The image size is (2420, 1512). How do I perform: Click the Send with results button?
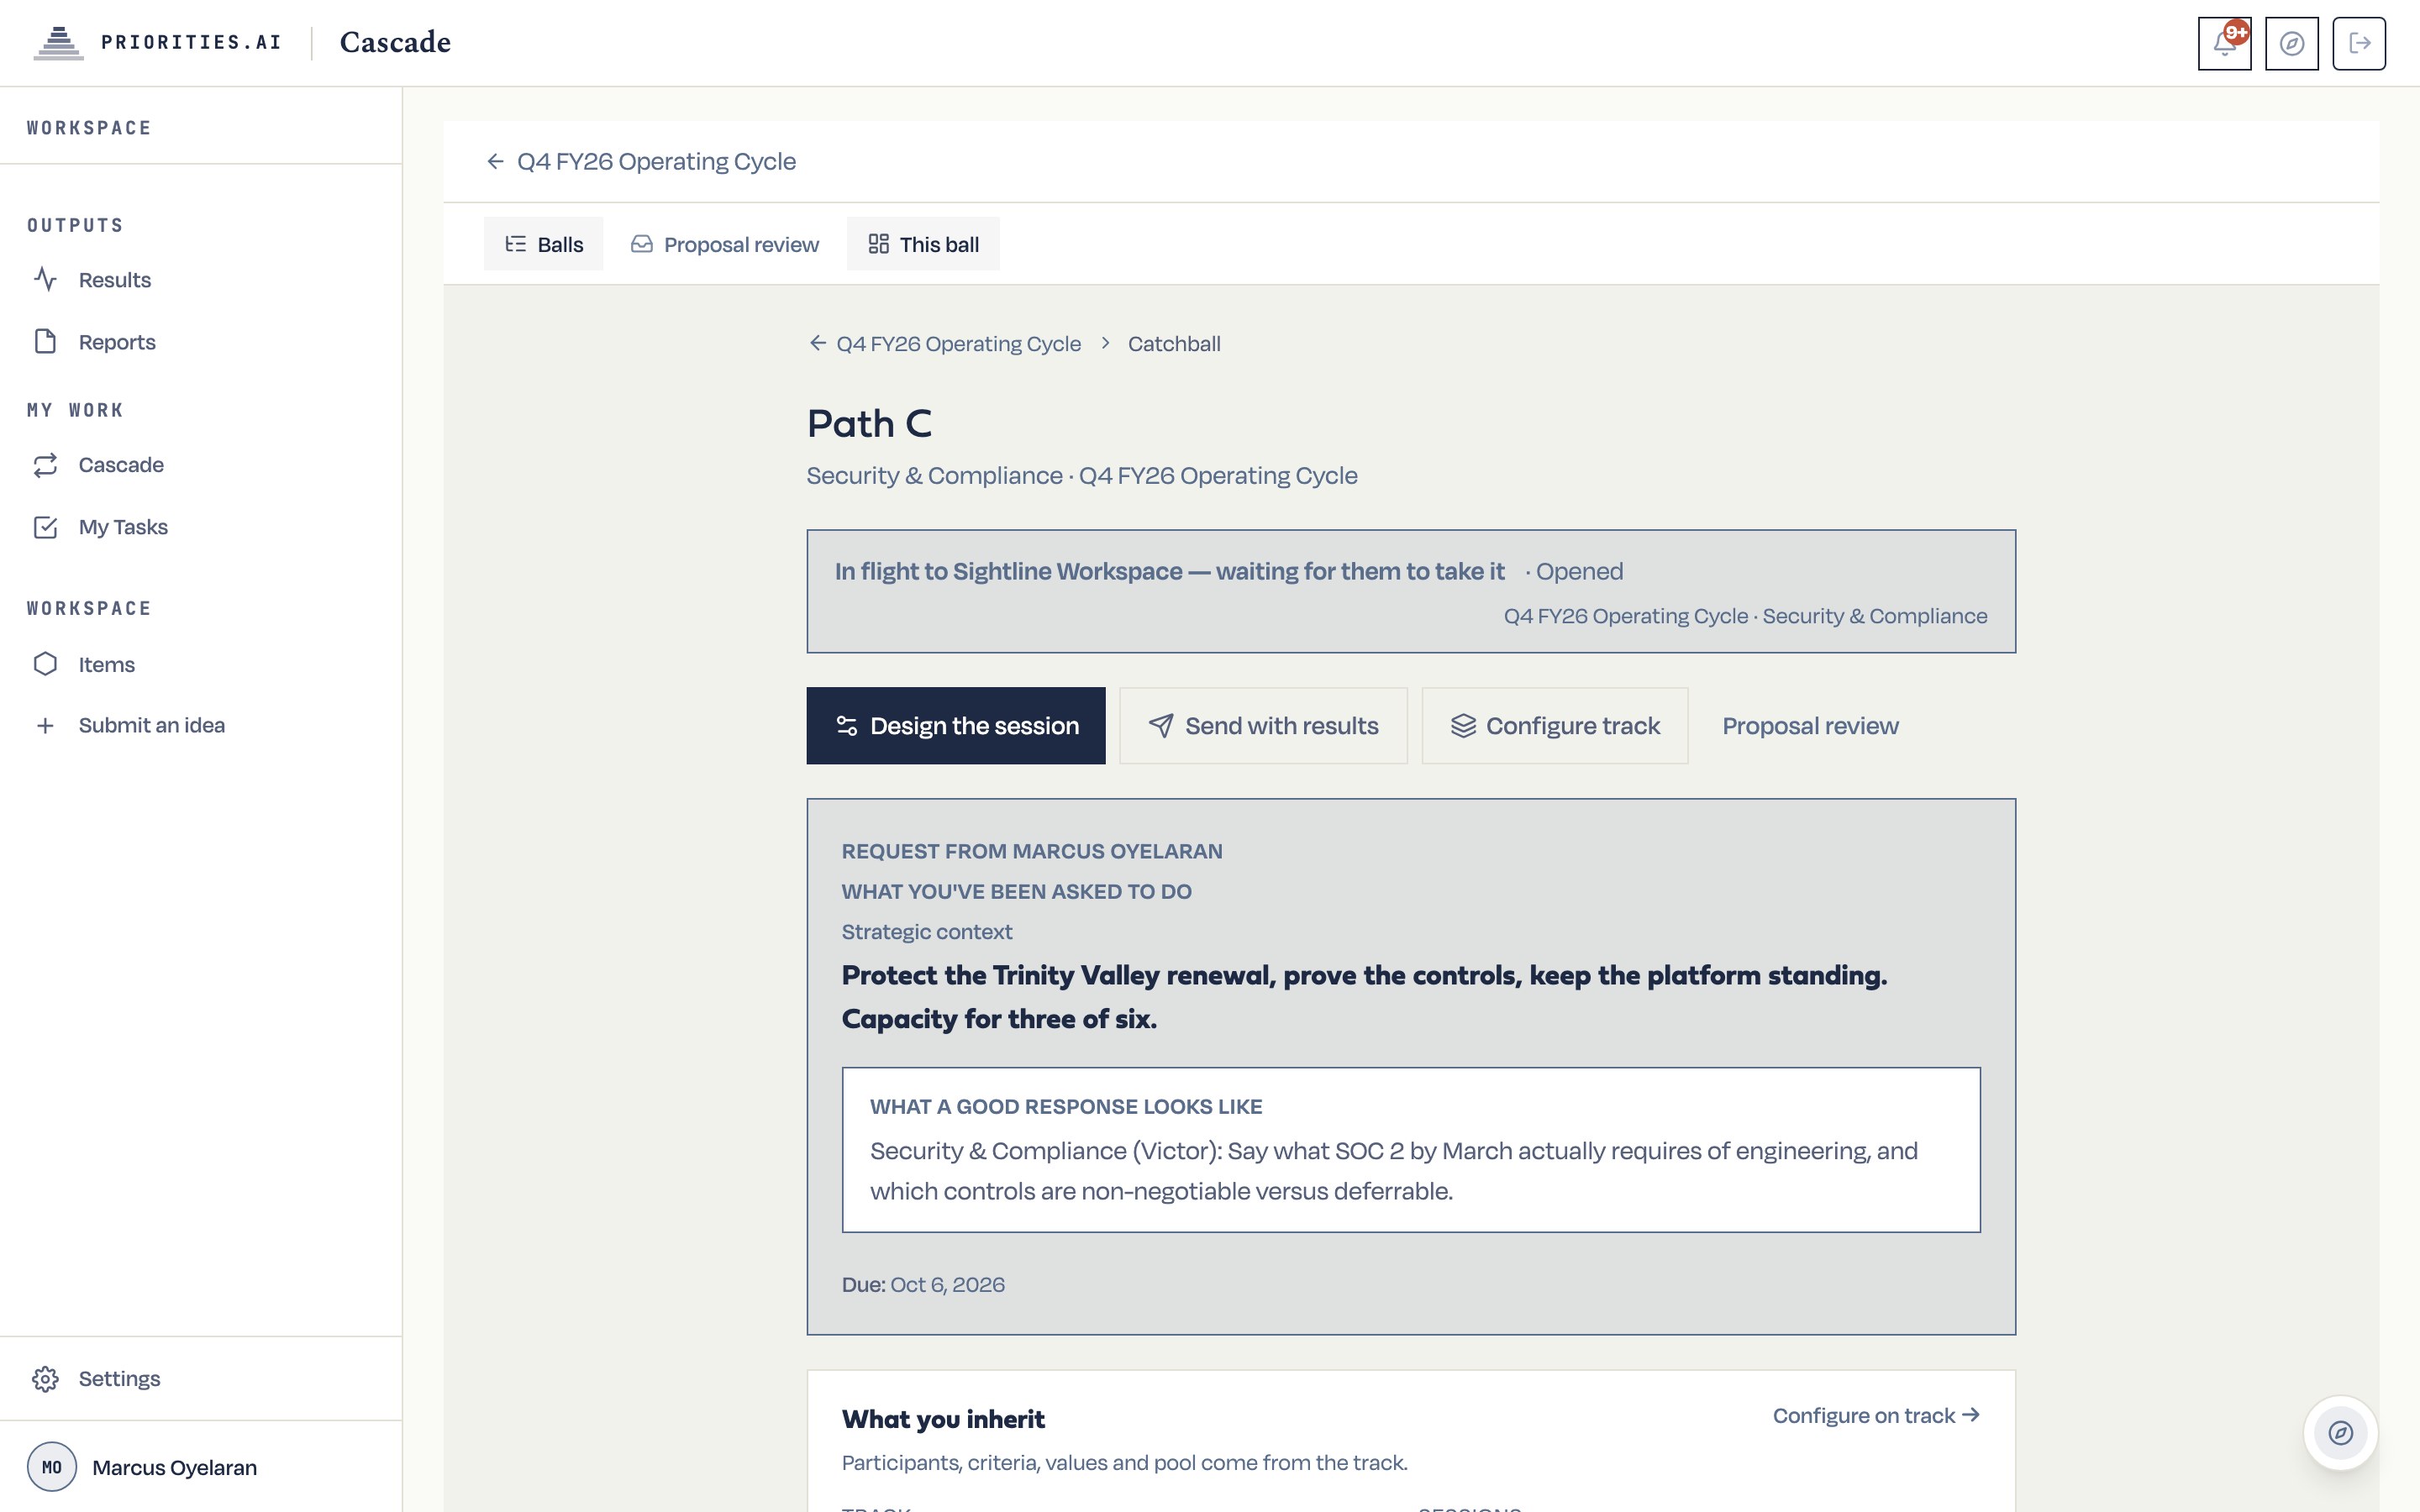tap(1263, 726)
